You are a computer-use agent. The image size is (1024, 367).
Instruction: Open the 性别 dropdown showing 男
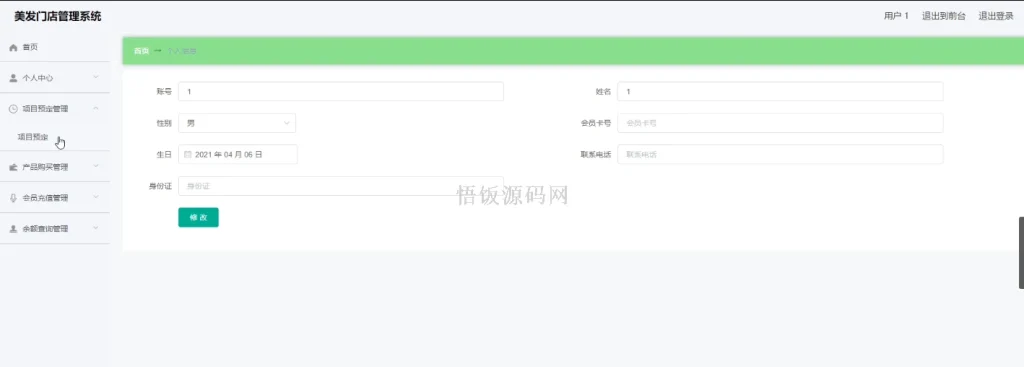click(x=237, y=123)
